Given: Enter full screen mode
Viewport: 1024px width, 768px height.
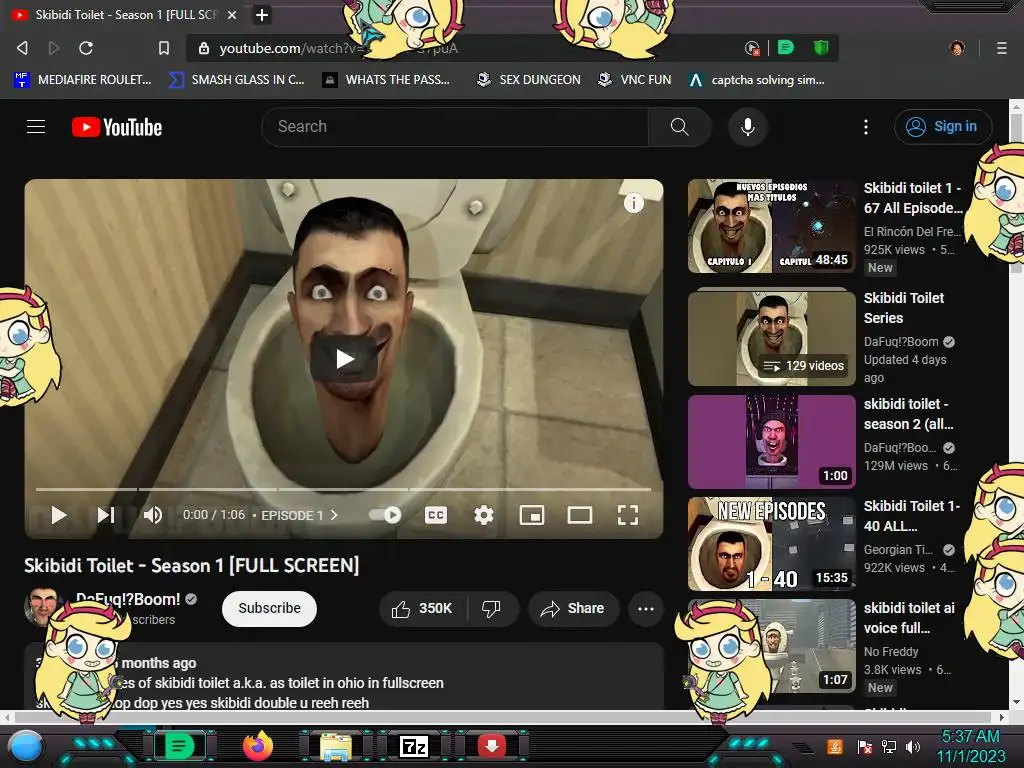Looking at the screenshot, I should tap(628, 515).
